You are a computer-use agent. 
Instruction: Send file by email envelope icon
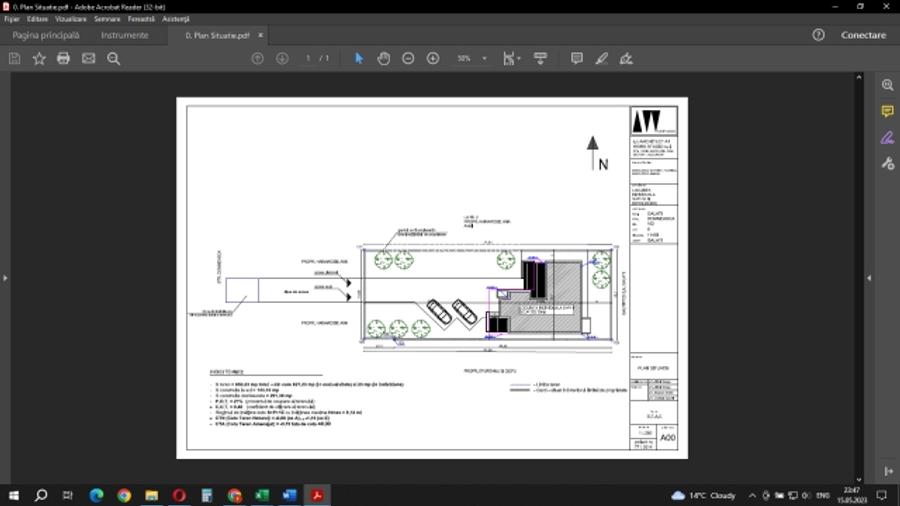coord(88,59)
